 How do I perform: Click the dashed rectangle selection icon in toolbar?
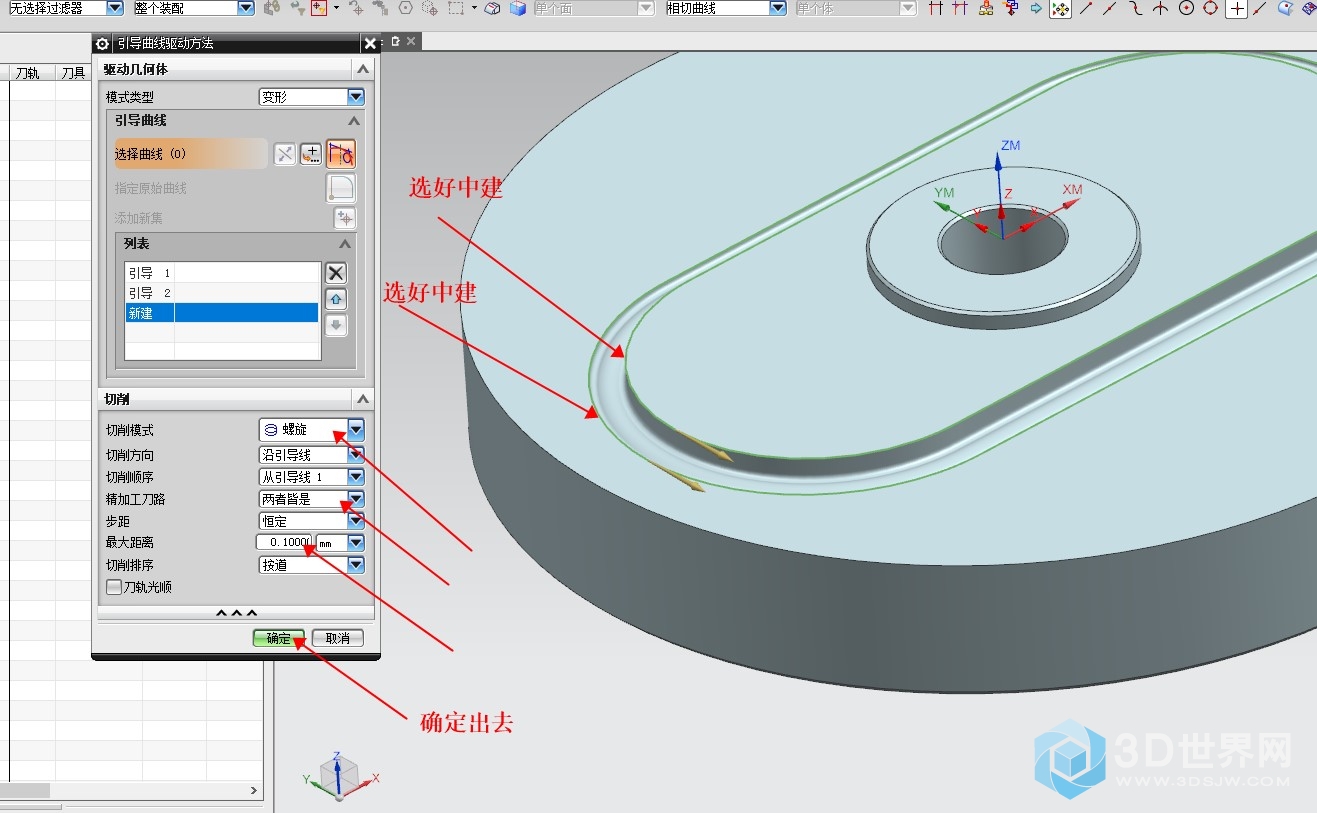[455, 9]
